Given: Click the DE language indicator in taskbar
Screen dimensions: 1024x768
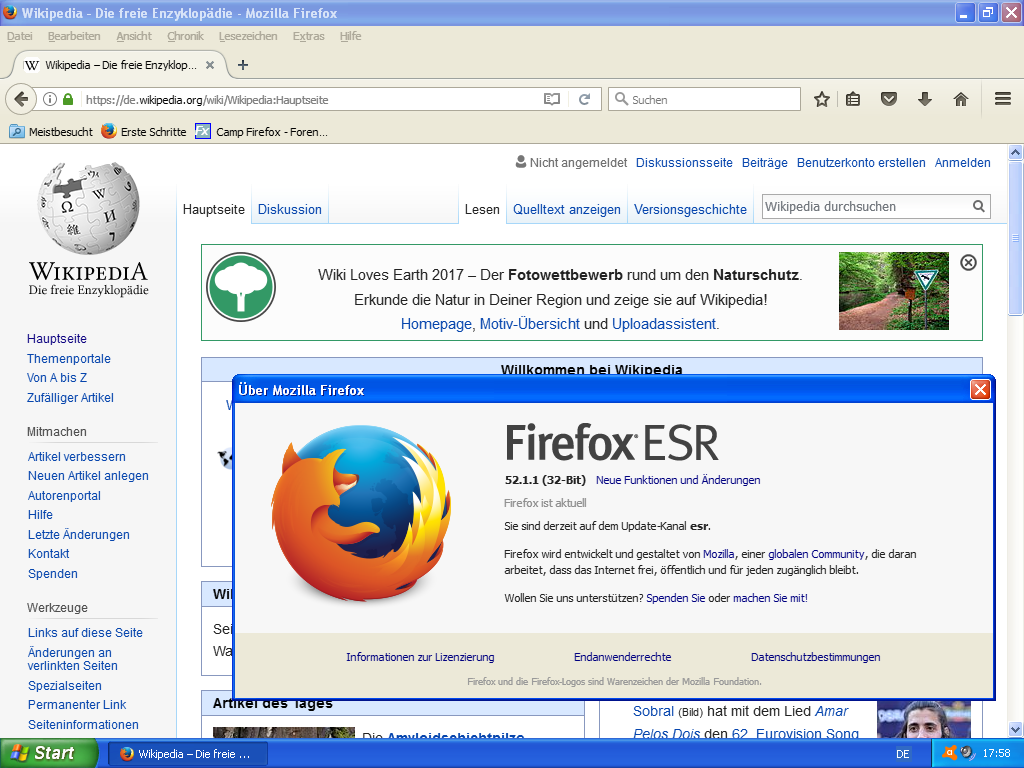Looking at the screenshot, I should (903, 754).
